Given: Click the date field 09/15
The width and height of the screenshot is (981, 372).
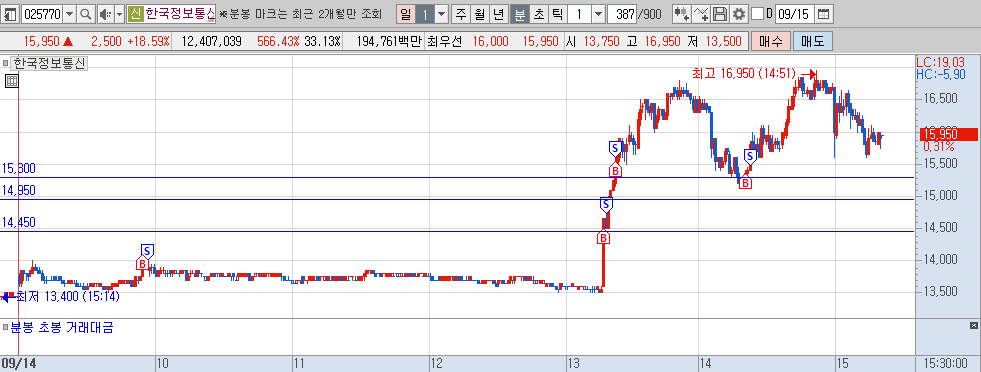Looking at the screenshot, I should (795, 14).
